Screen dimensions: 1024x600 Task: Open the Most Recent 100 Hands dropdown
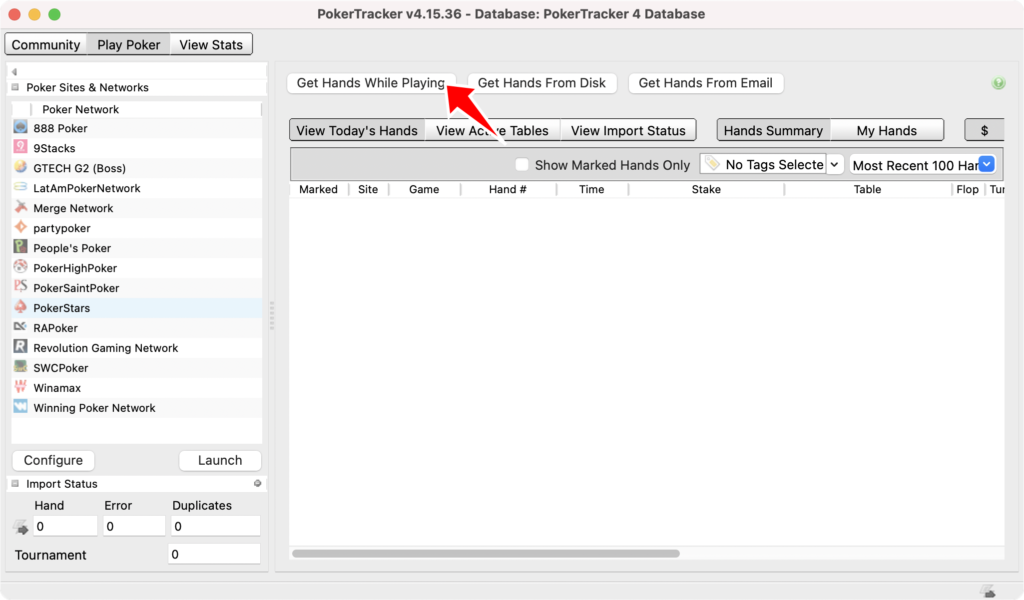pyautogui.click(x=987, y=165)
